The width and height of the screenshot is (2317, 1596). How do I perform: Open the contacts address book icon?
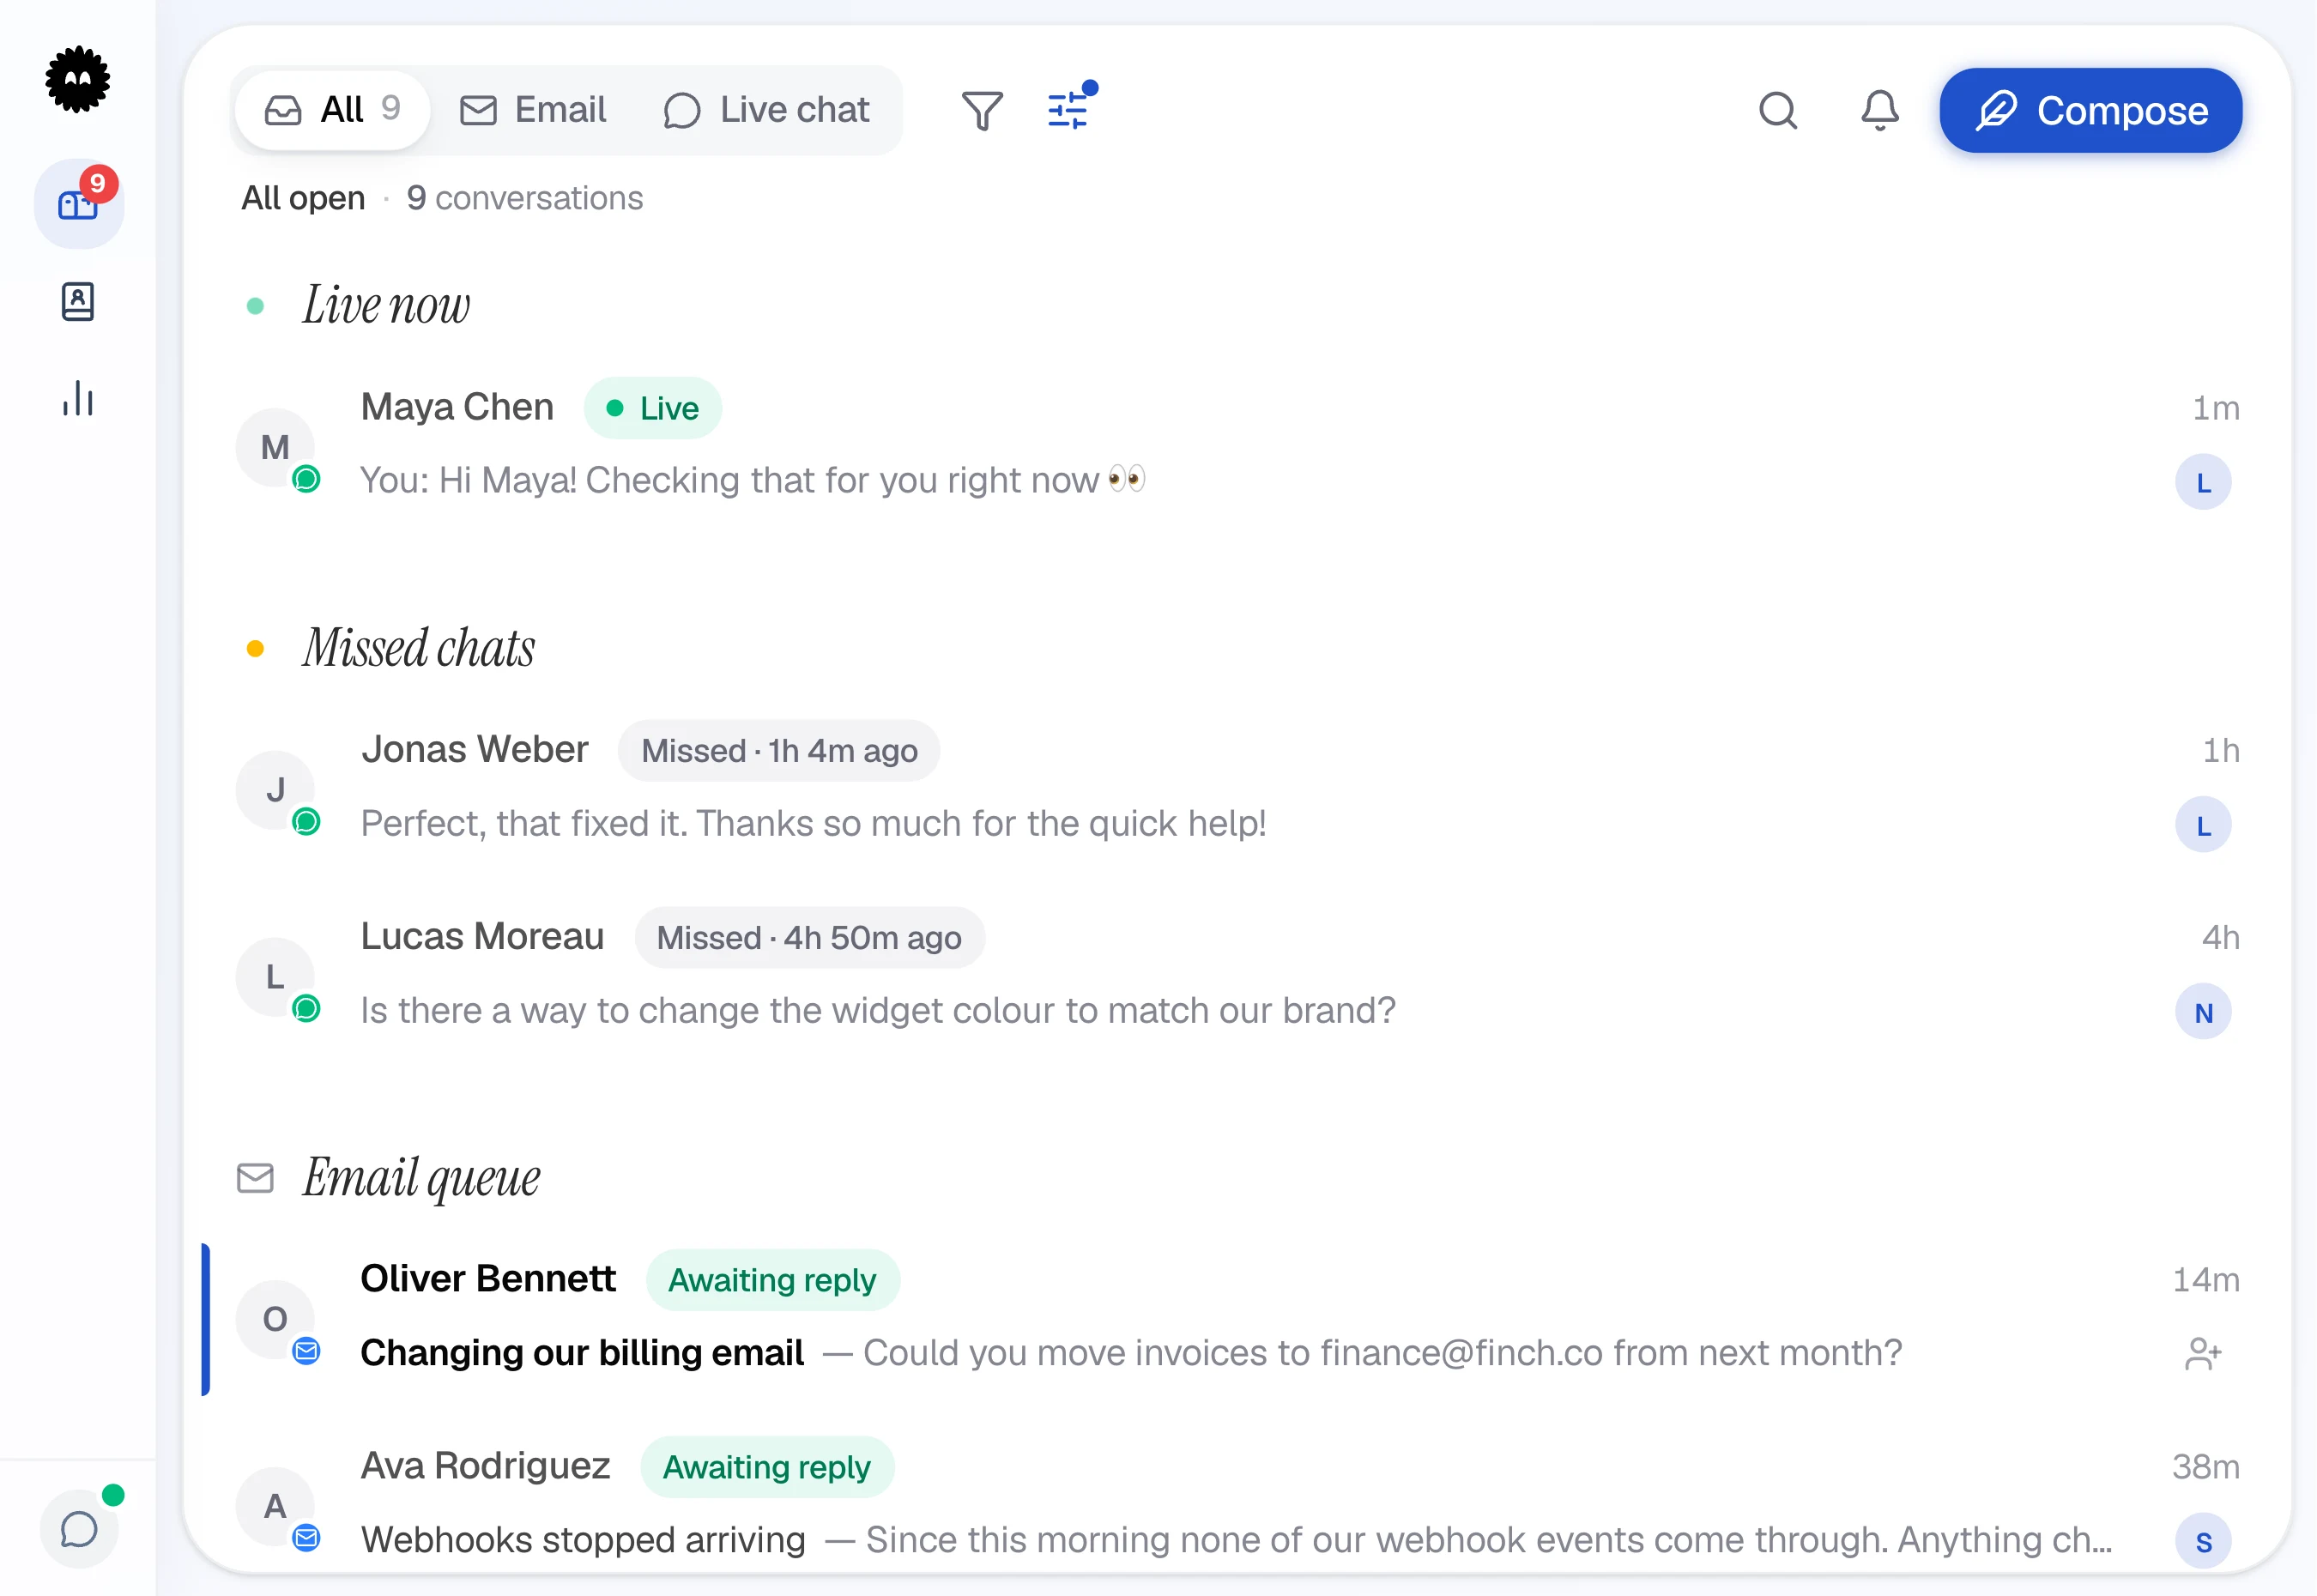pos(78,301)
